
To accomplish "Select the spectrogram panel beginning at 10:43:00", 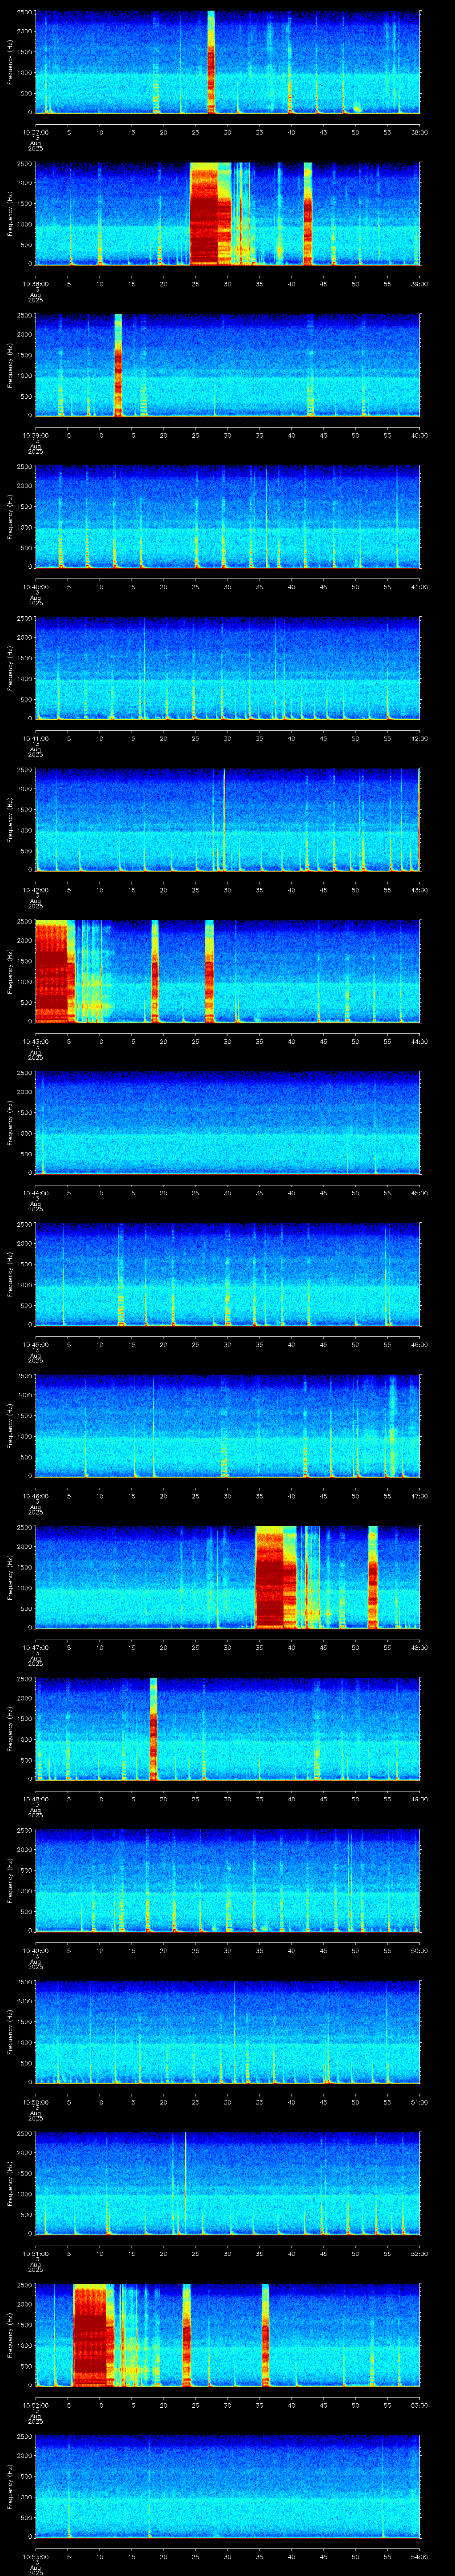I will tap(227, 971).
